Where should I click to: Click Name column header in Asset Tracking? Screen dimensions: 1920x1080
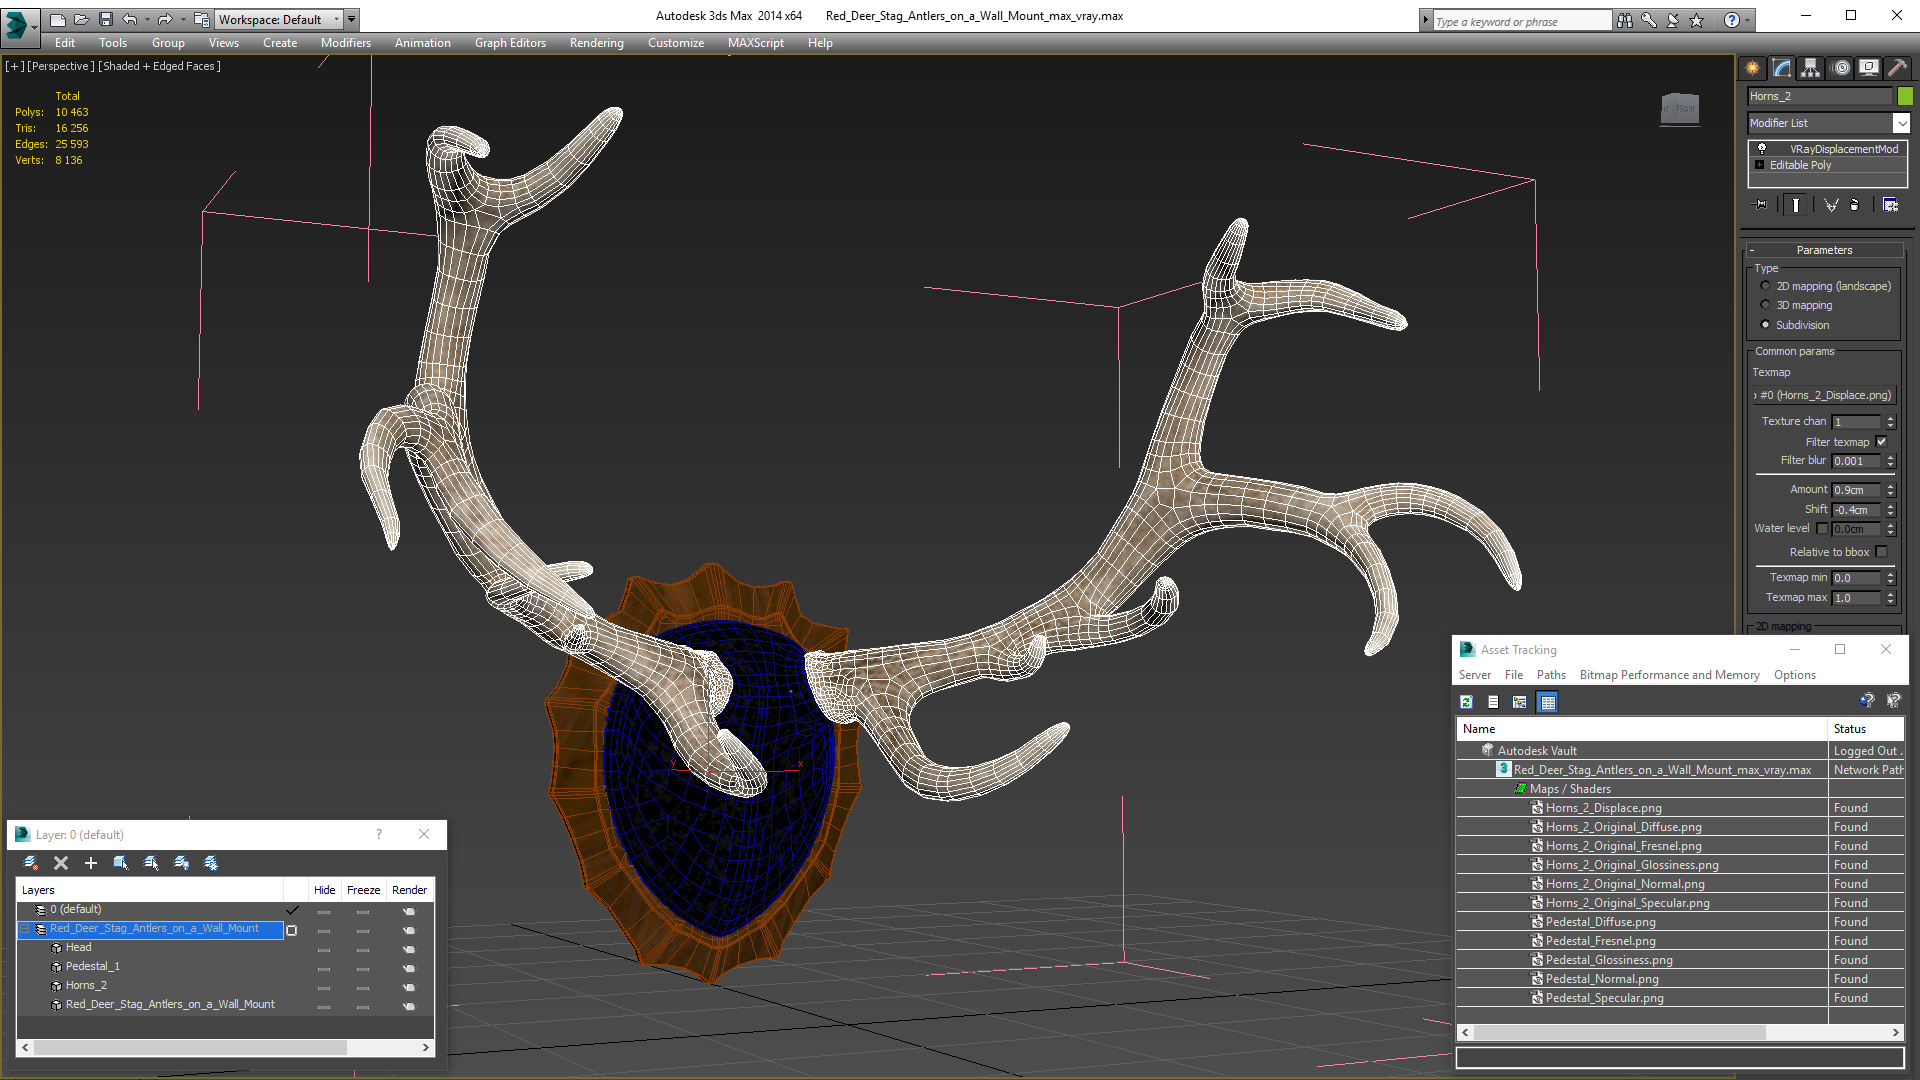pyautogui.click(x=1642, y=729)
